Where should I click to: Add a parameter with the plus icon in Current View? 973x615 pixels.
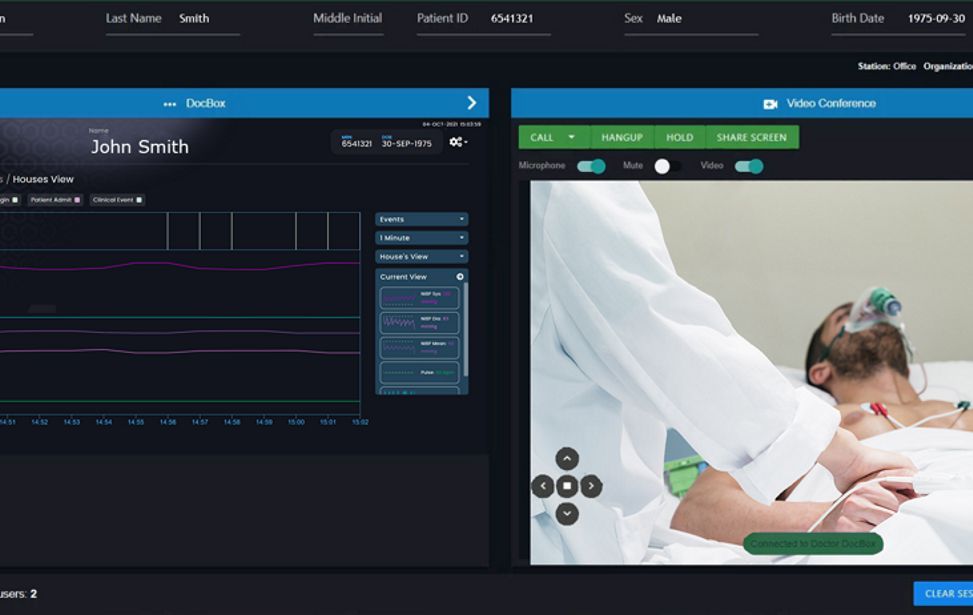click(460, 276)
